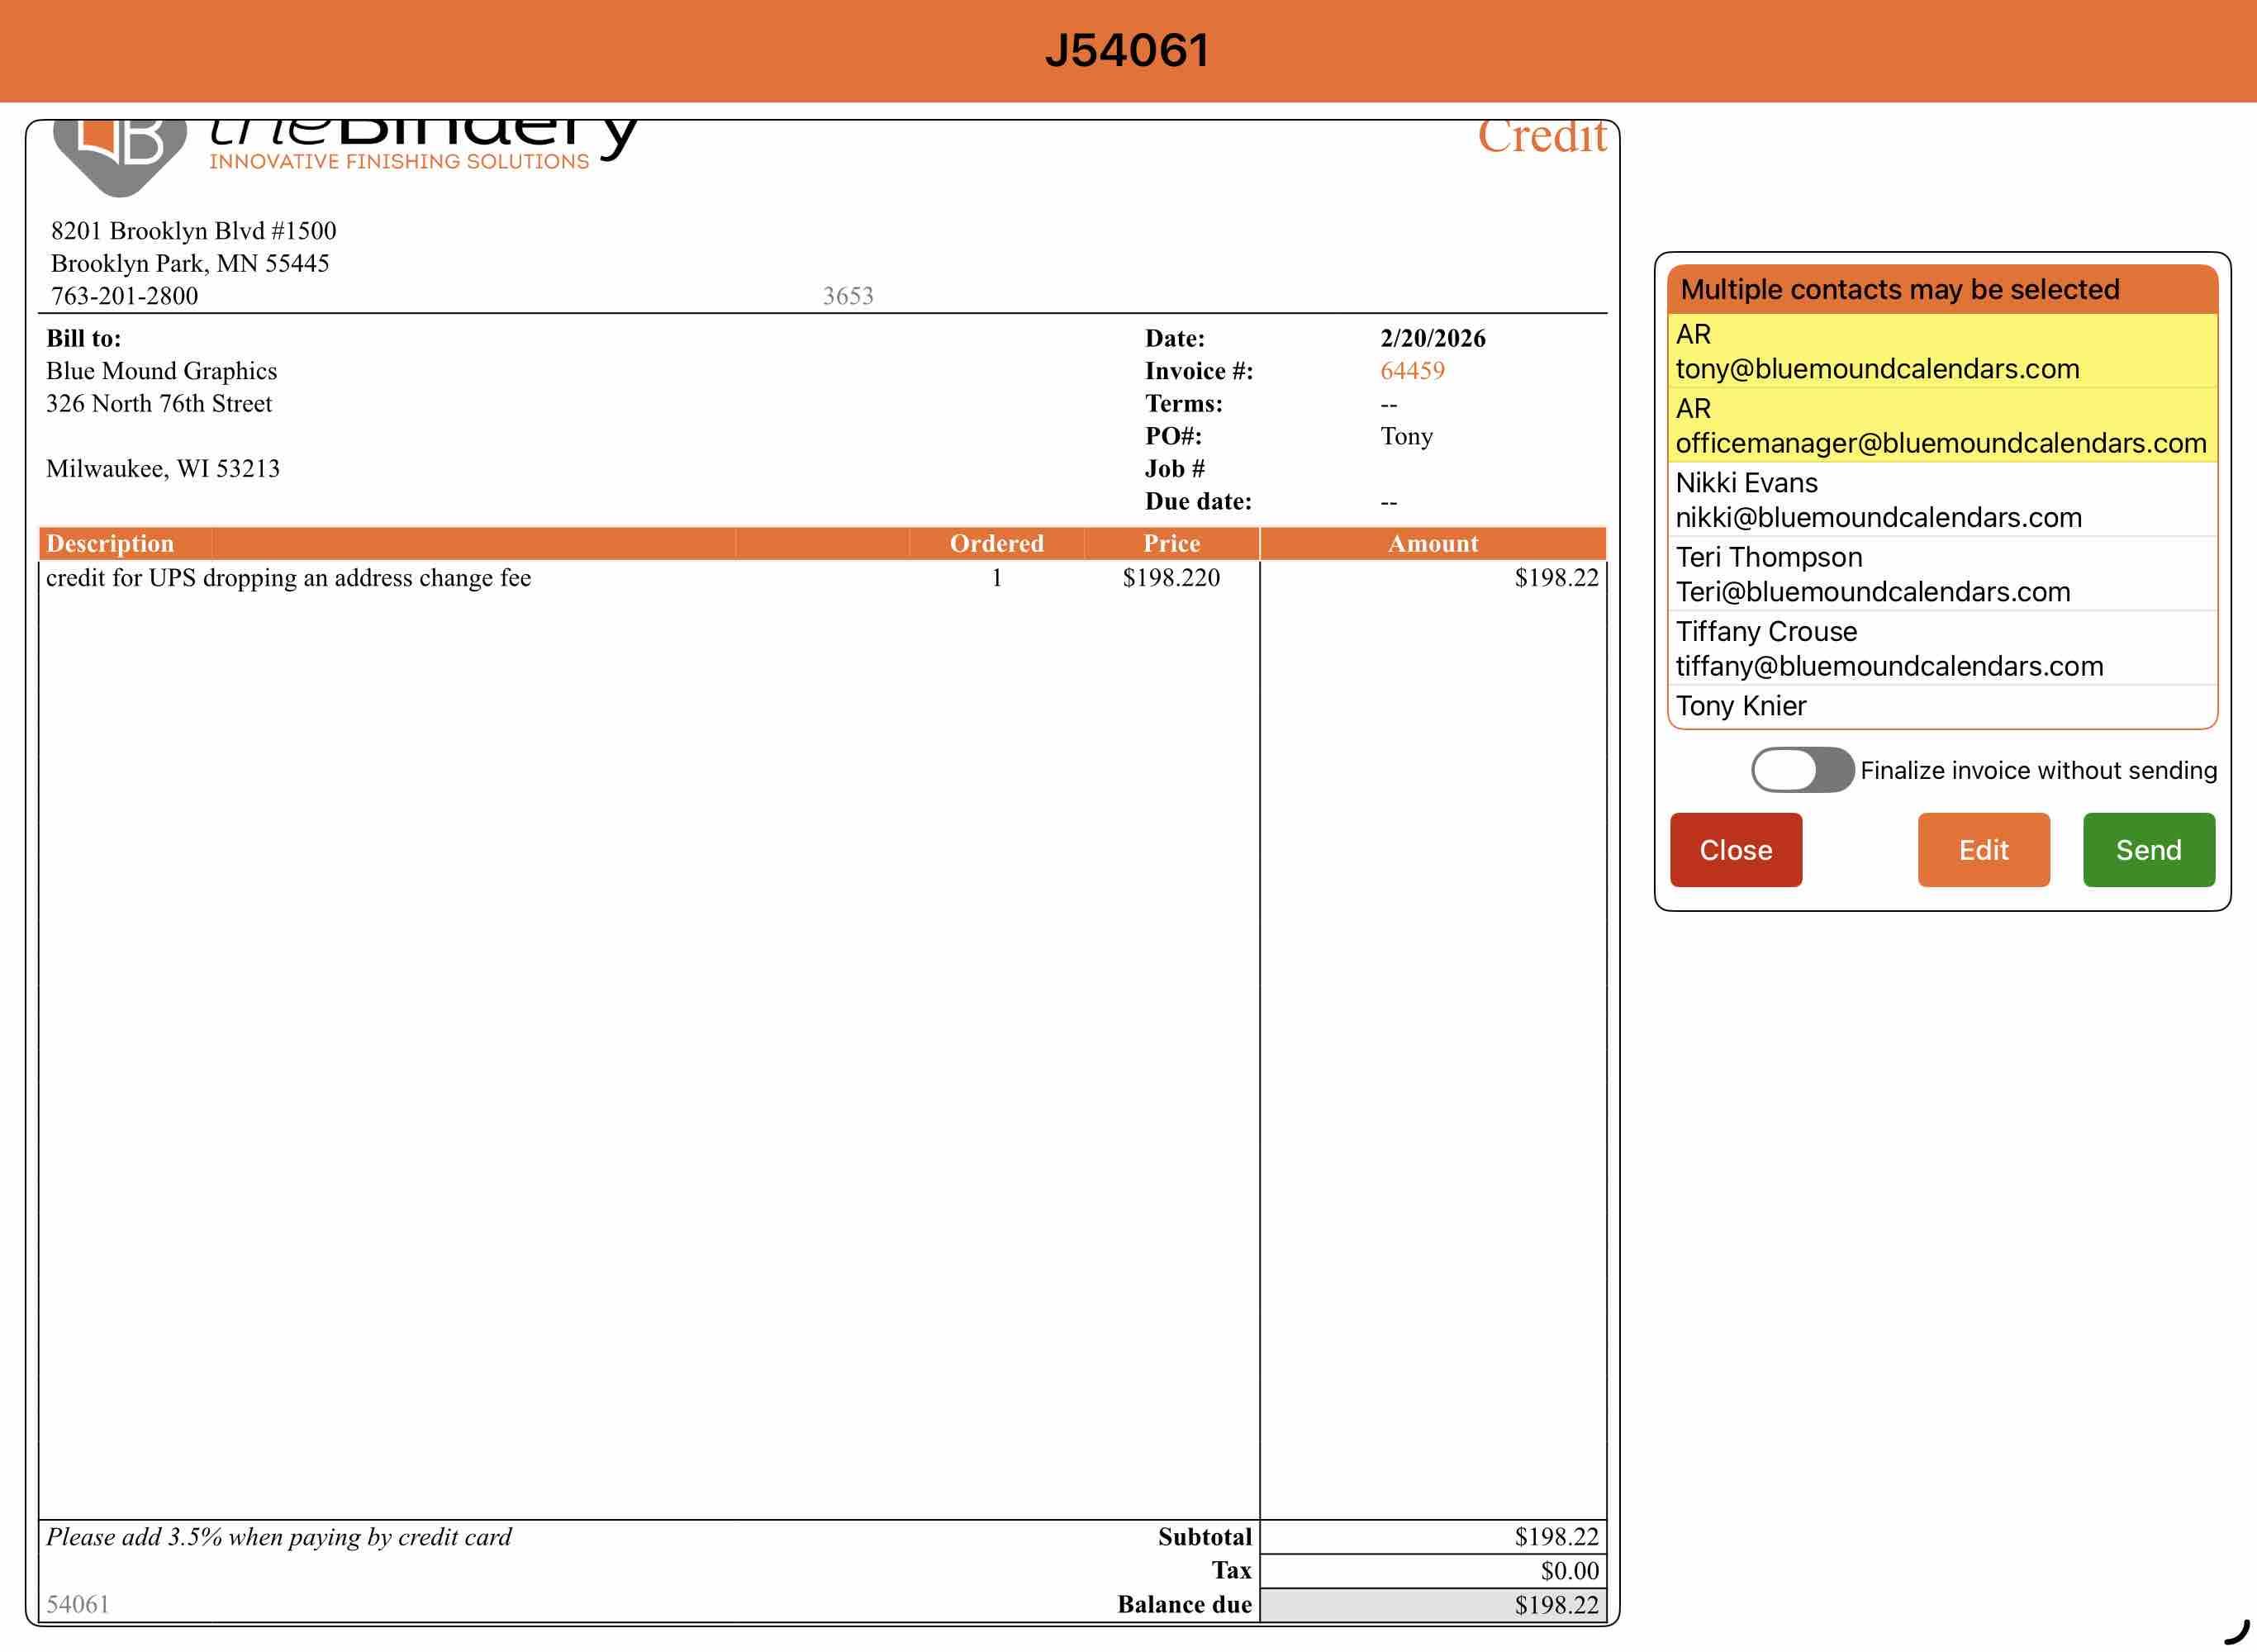Image resolution: width=2257 pixels, height=1652 pixels.
Task: Toggle Finalize invoice without sending switch
Action: (x=1802, y=770)
